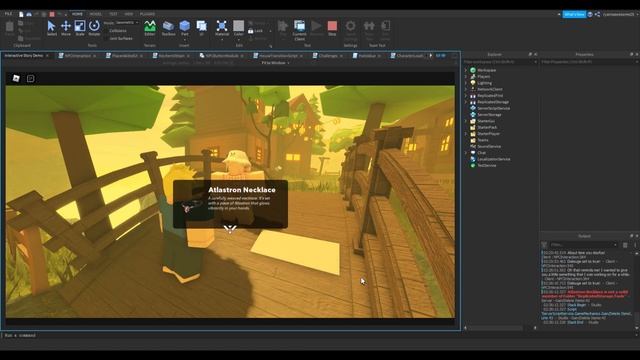Insert a new Part
Image resolution: width=640 pixels, height=360 pixels.
pyautogui.click(x=184, y=27)
